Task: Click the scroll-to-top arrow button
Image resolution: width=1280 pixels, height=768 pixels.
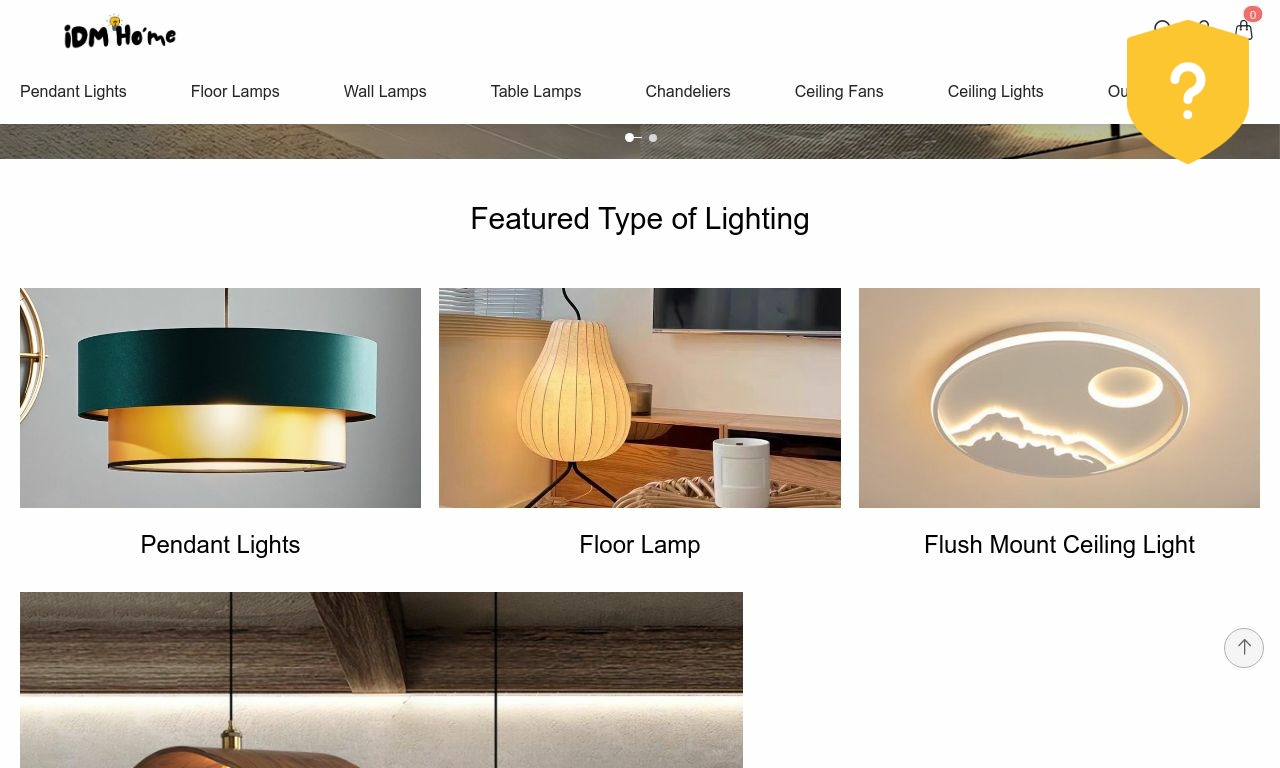Action: [1244, 648]
